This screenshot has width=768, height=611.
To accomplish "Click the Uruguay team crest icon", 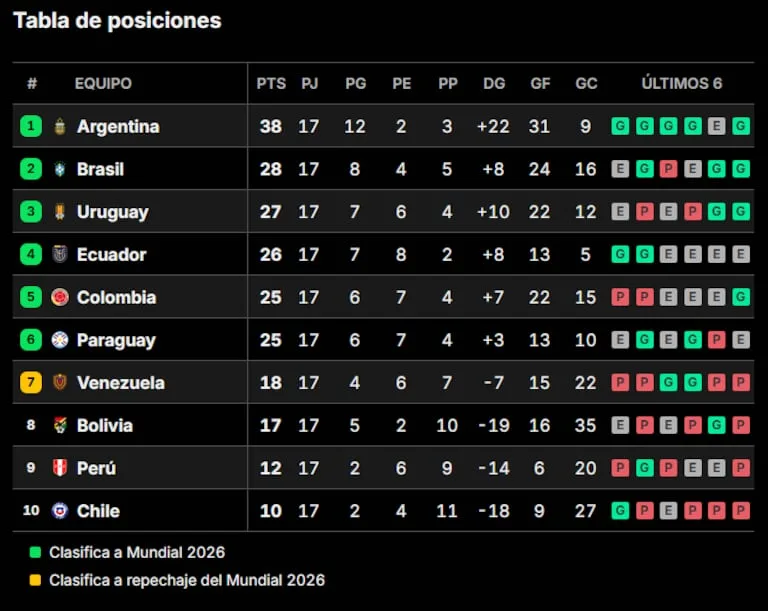I will 60,212.
